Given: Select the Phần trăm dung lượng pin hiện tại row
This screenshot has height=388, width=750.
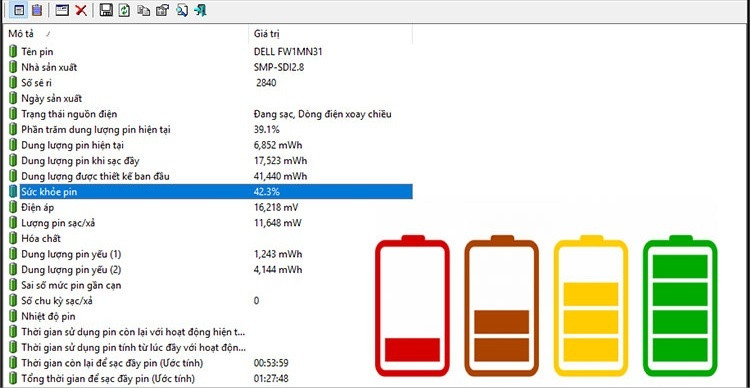Looking at the screenshot, I should (210, 130).
